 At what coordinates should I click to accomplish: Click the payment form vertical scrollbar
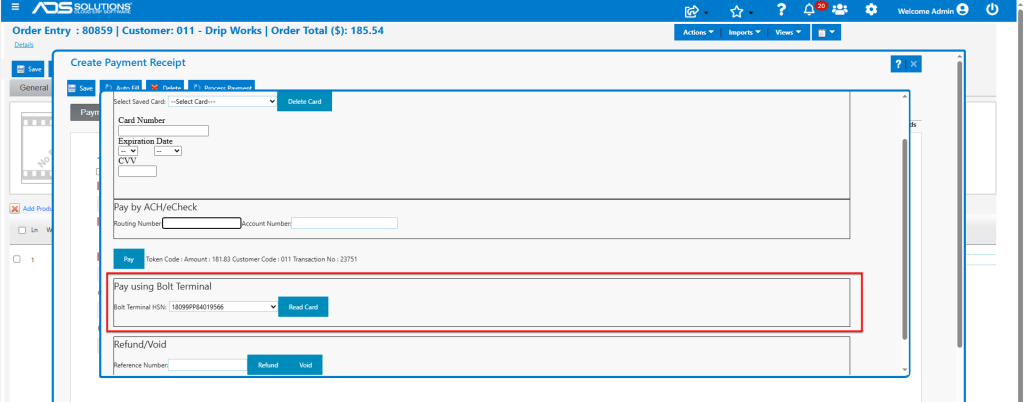click(x=904, y=238)
